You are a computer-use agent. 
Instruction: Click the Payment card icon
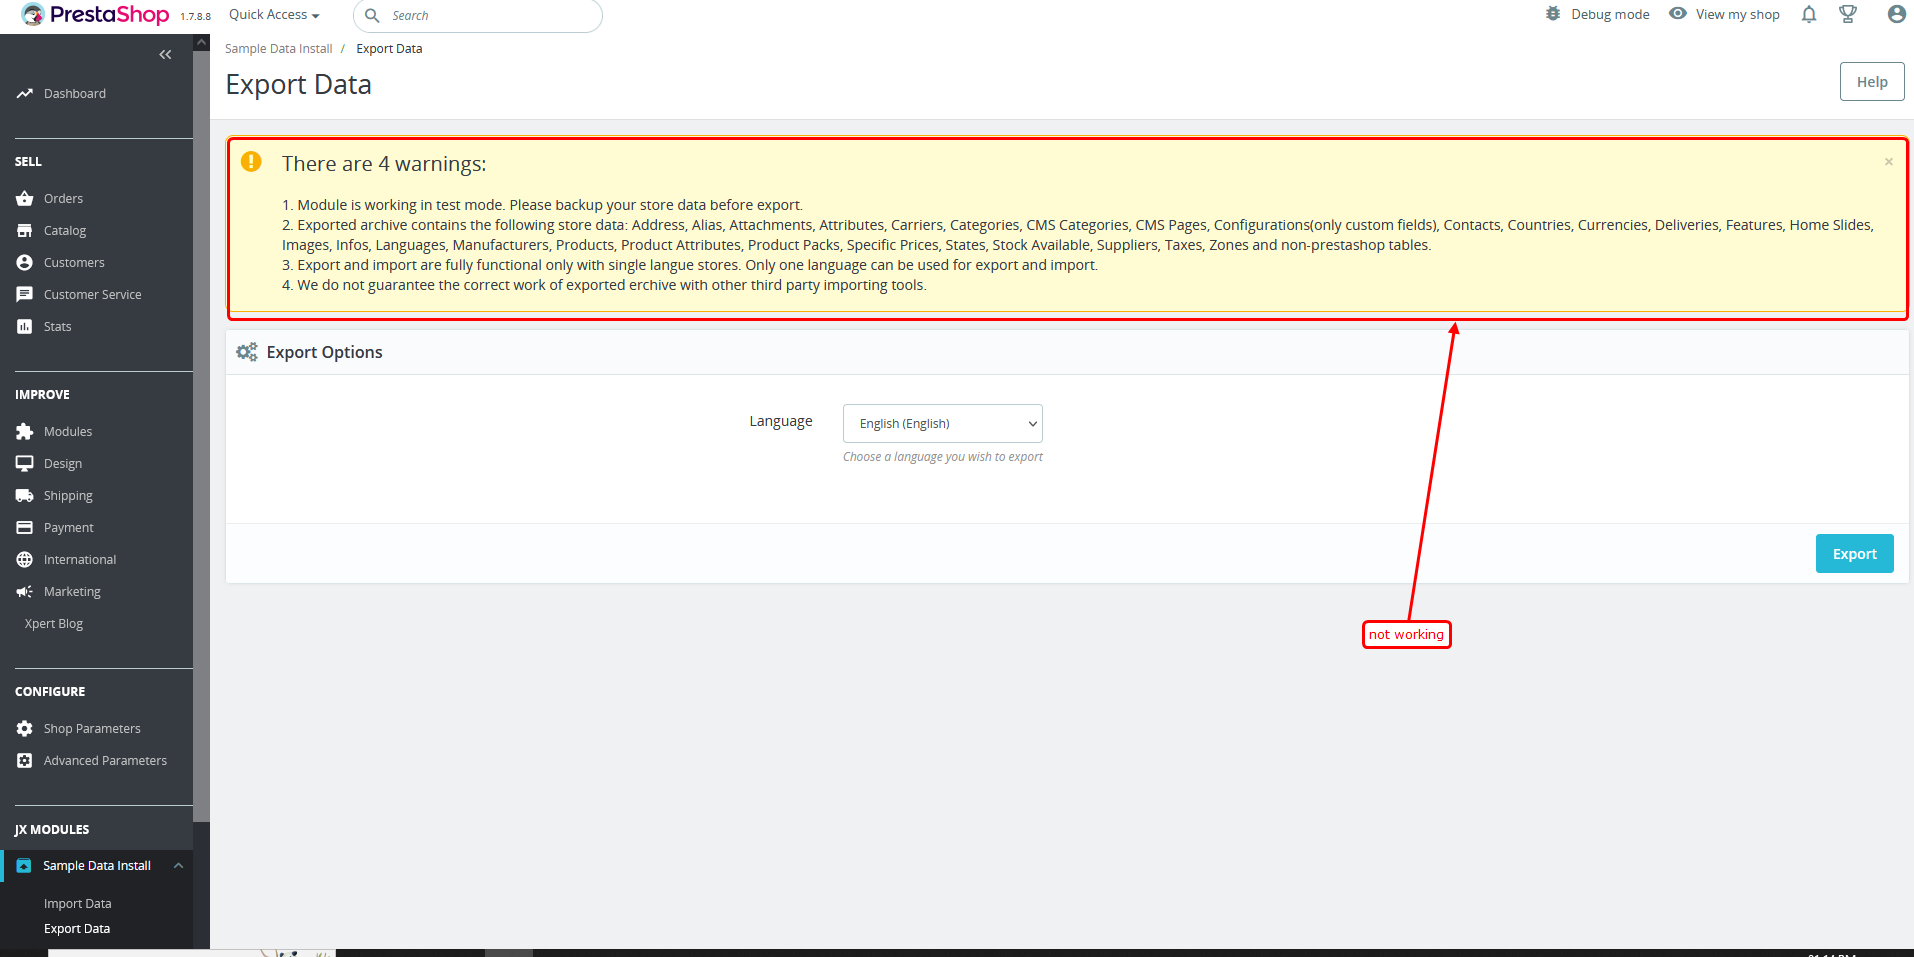(x=25, y=528)
